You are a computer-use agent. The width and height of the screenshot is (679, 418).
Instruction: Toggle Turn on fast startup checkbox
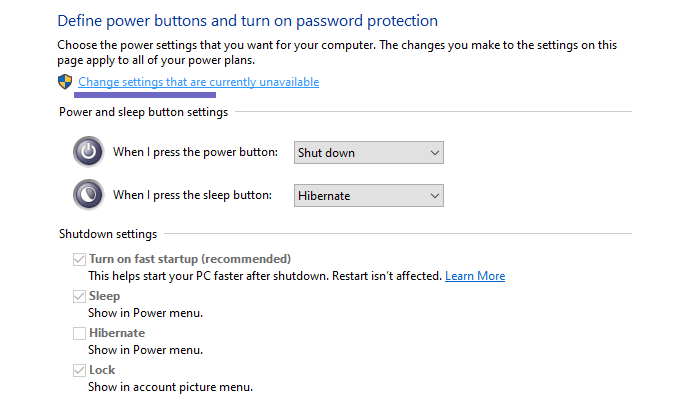tap(79, 259)
